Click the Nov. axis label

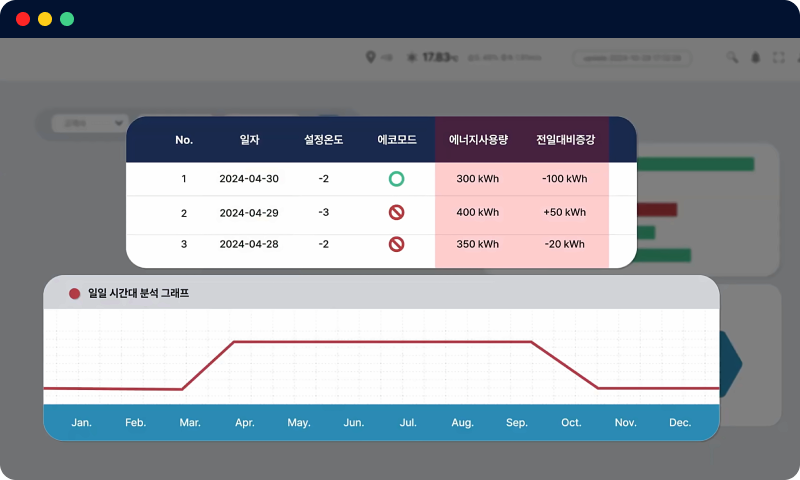[626, 423]
